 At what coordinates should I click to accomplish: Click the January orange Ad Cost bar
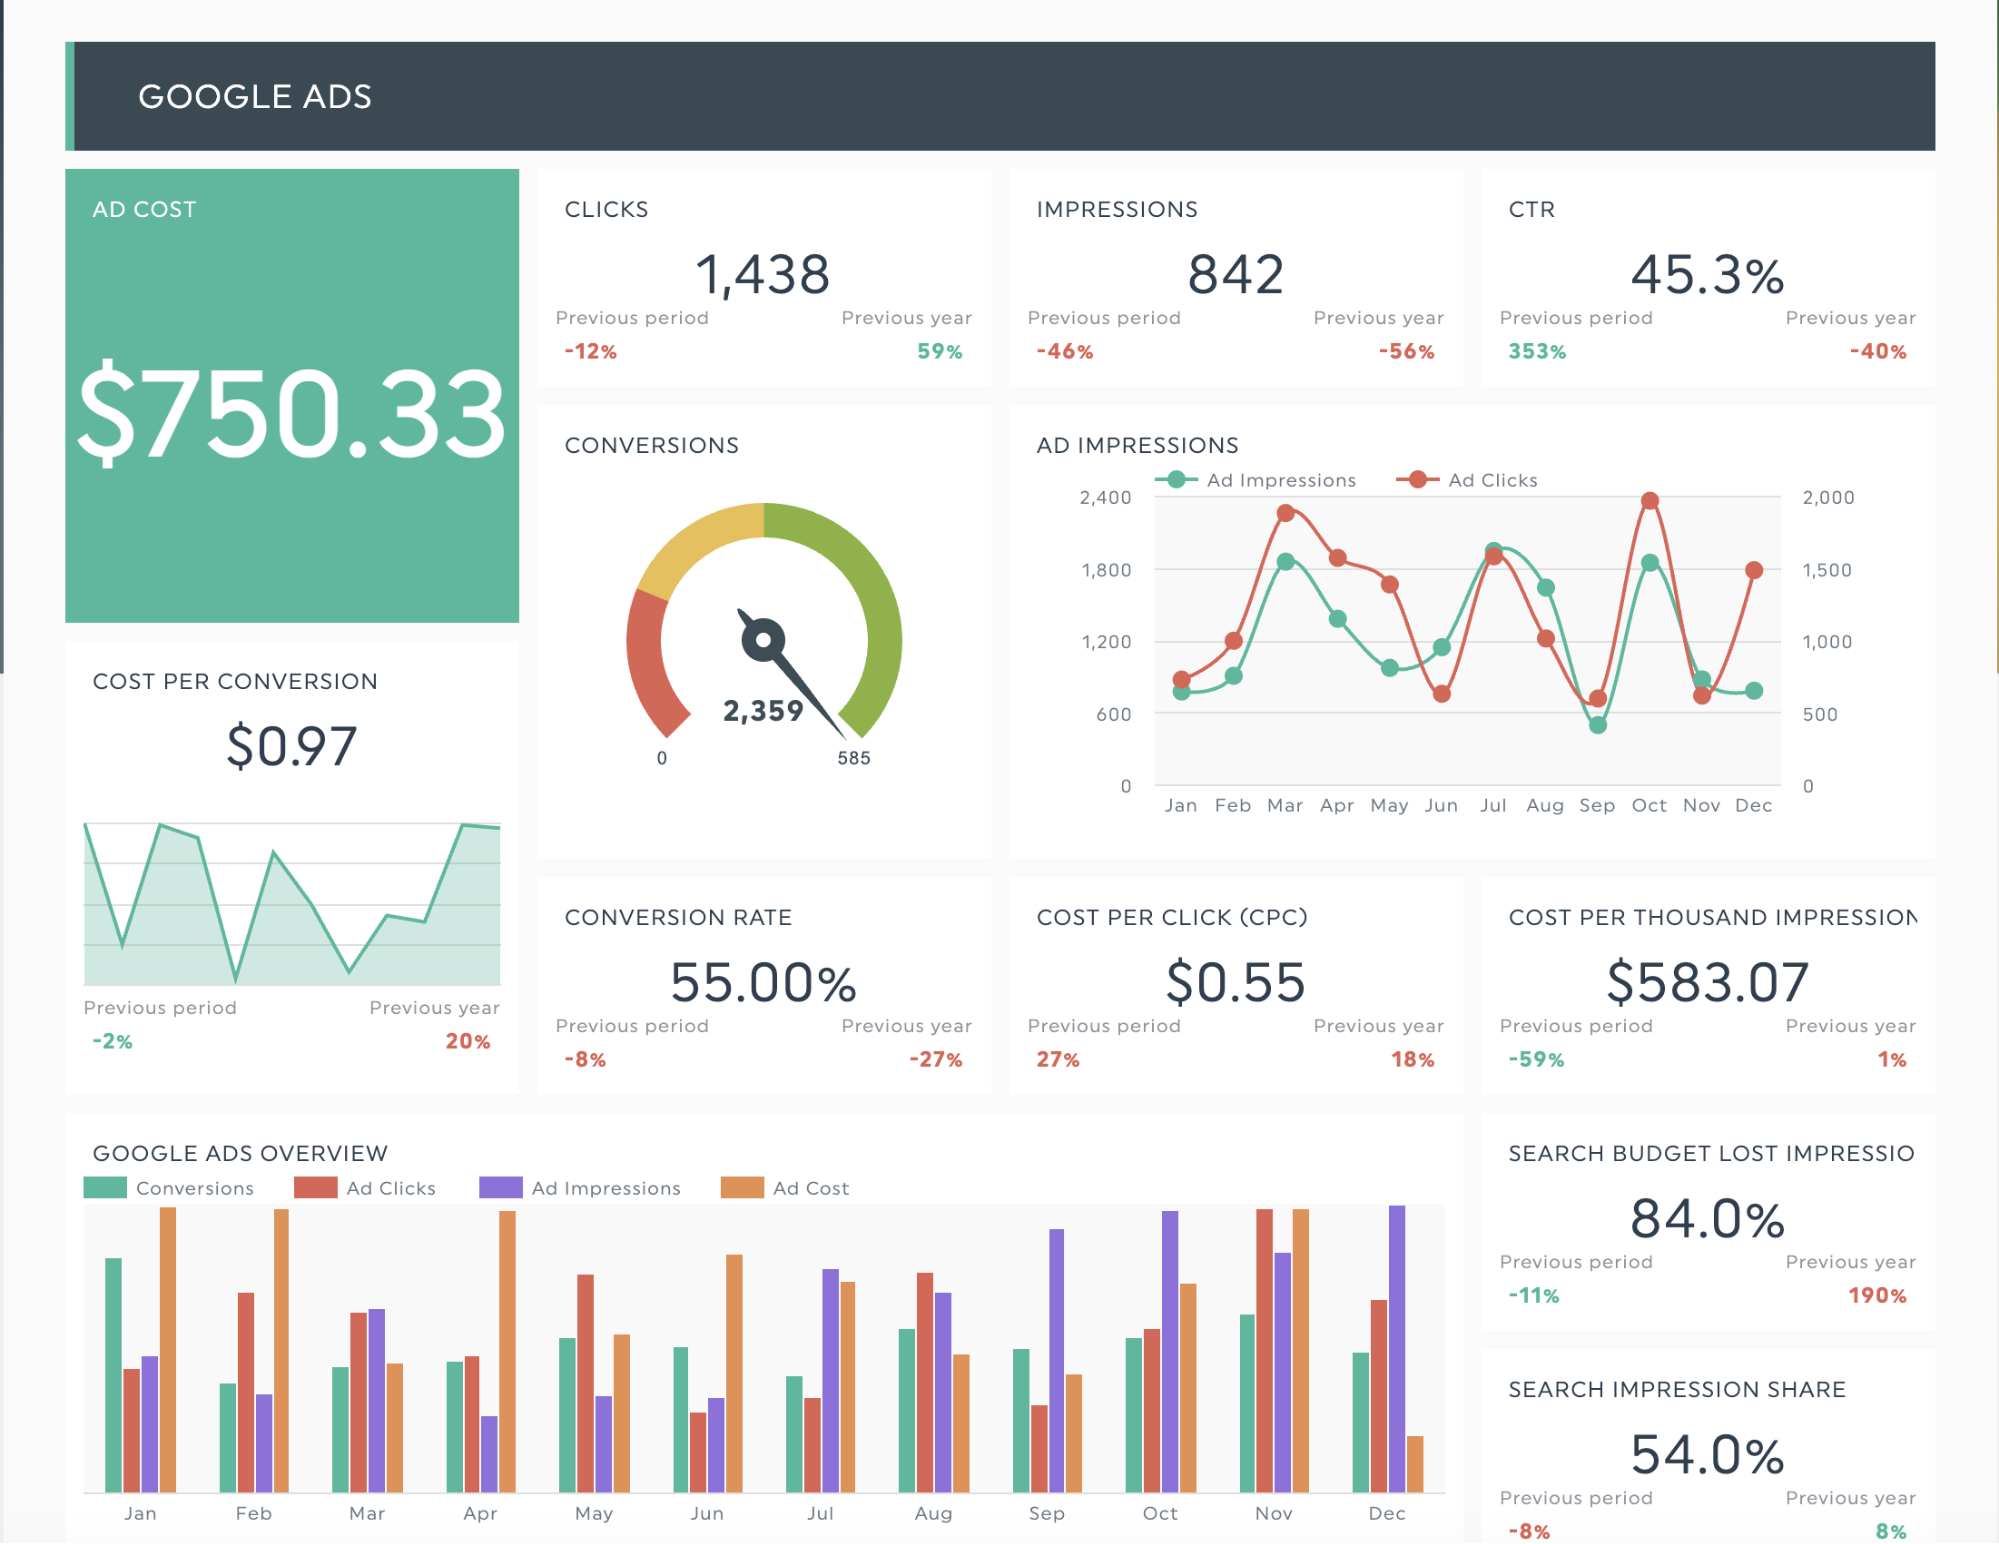[168, 1350]
